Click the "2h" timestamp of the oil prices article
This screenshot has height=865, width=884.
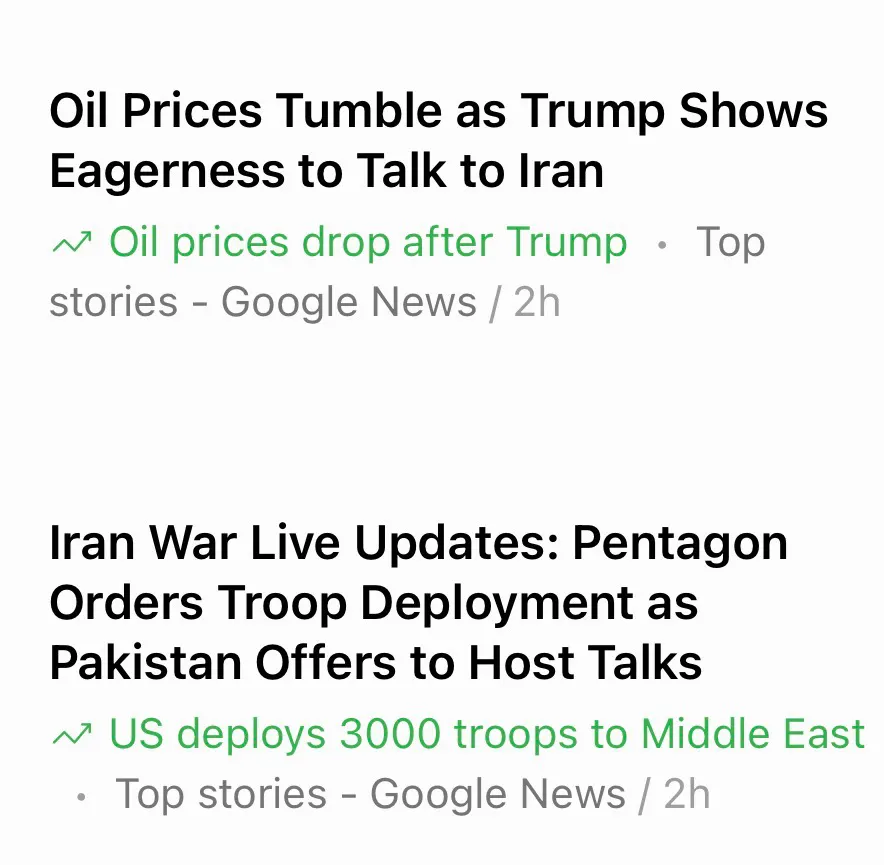click(x=537, y=301)
